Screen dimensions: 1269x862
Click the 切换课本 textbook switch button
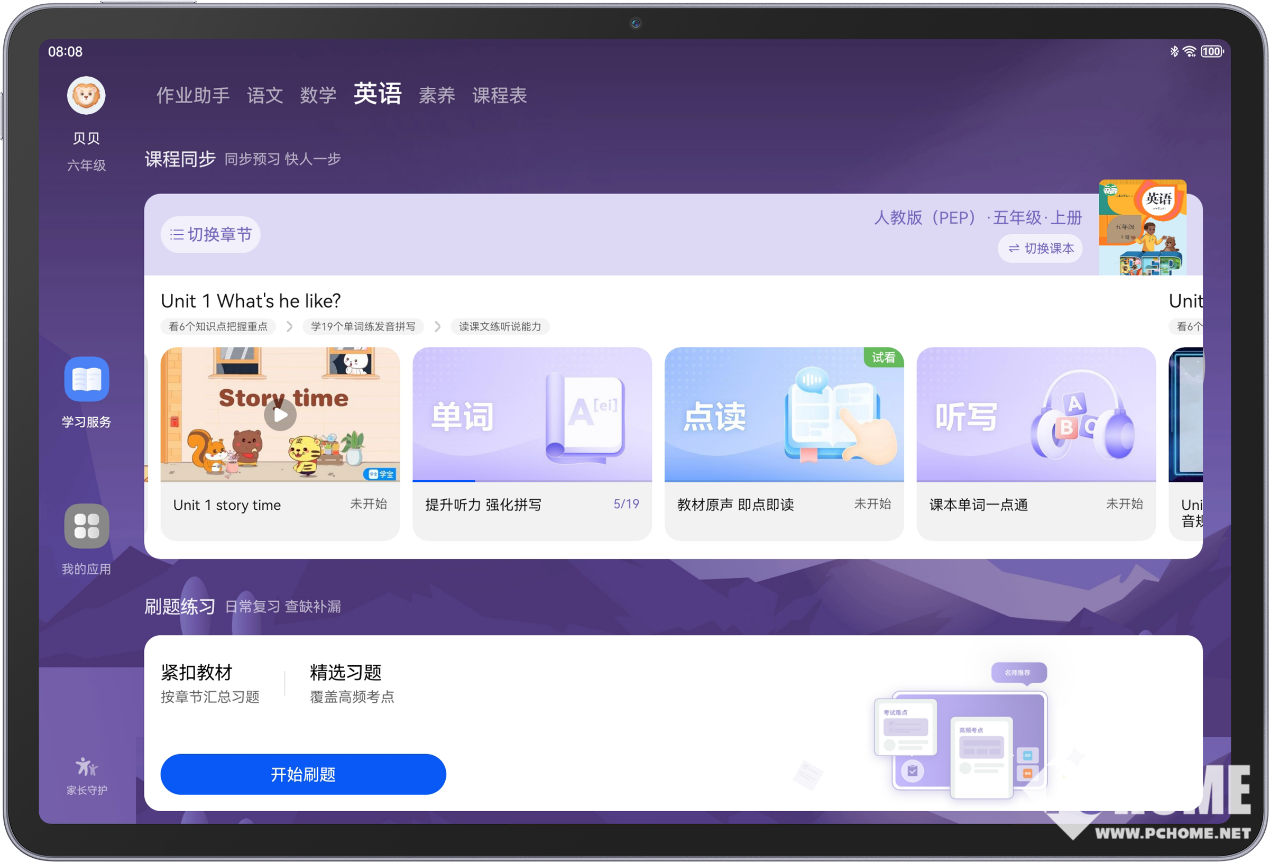coord(1040,248)
